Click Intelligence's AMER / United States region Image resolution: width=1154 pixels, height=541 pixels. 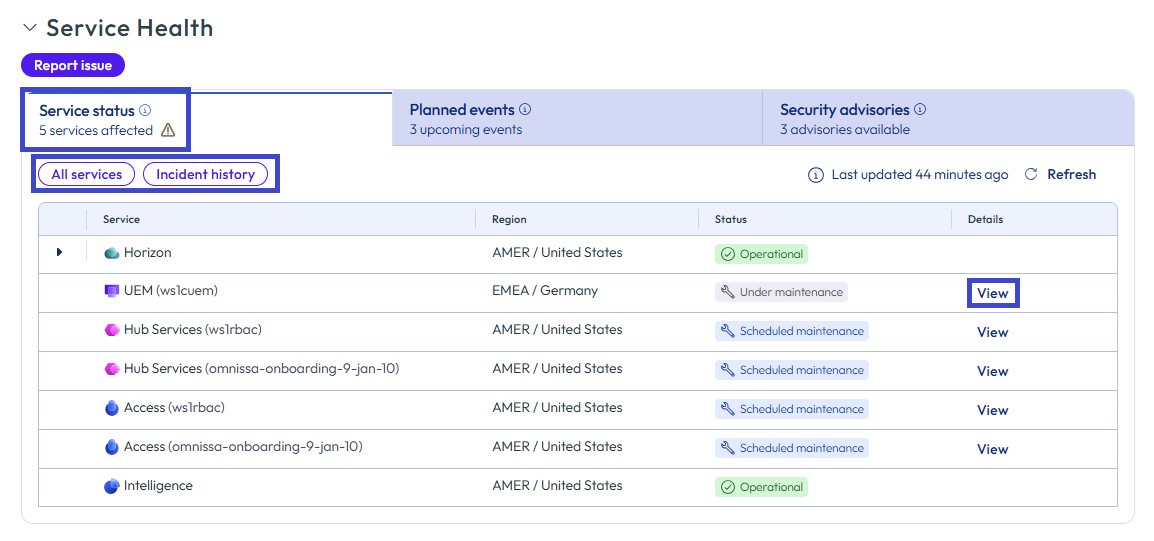[557, 485]
